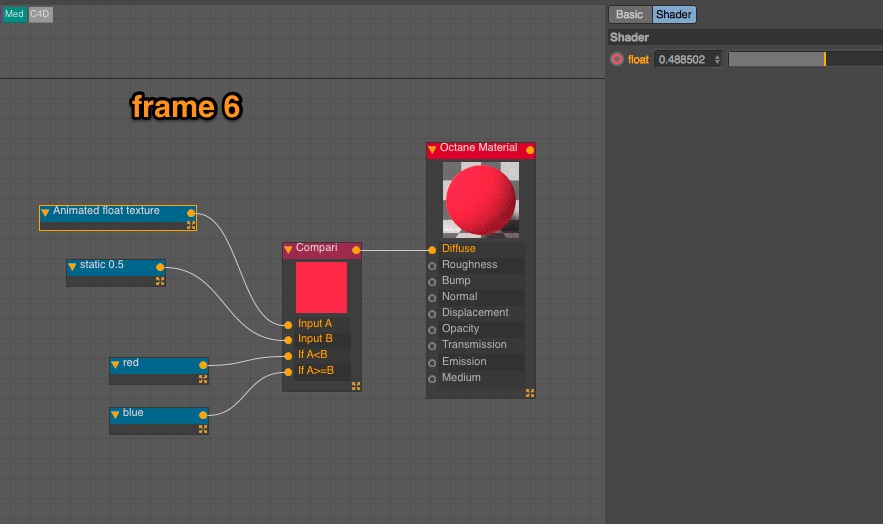Select the static 0.5 node title
Image resolution: width=883 pixels, height=524 pixels.
[101, 265]
